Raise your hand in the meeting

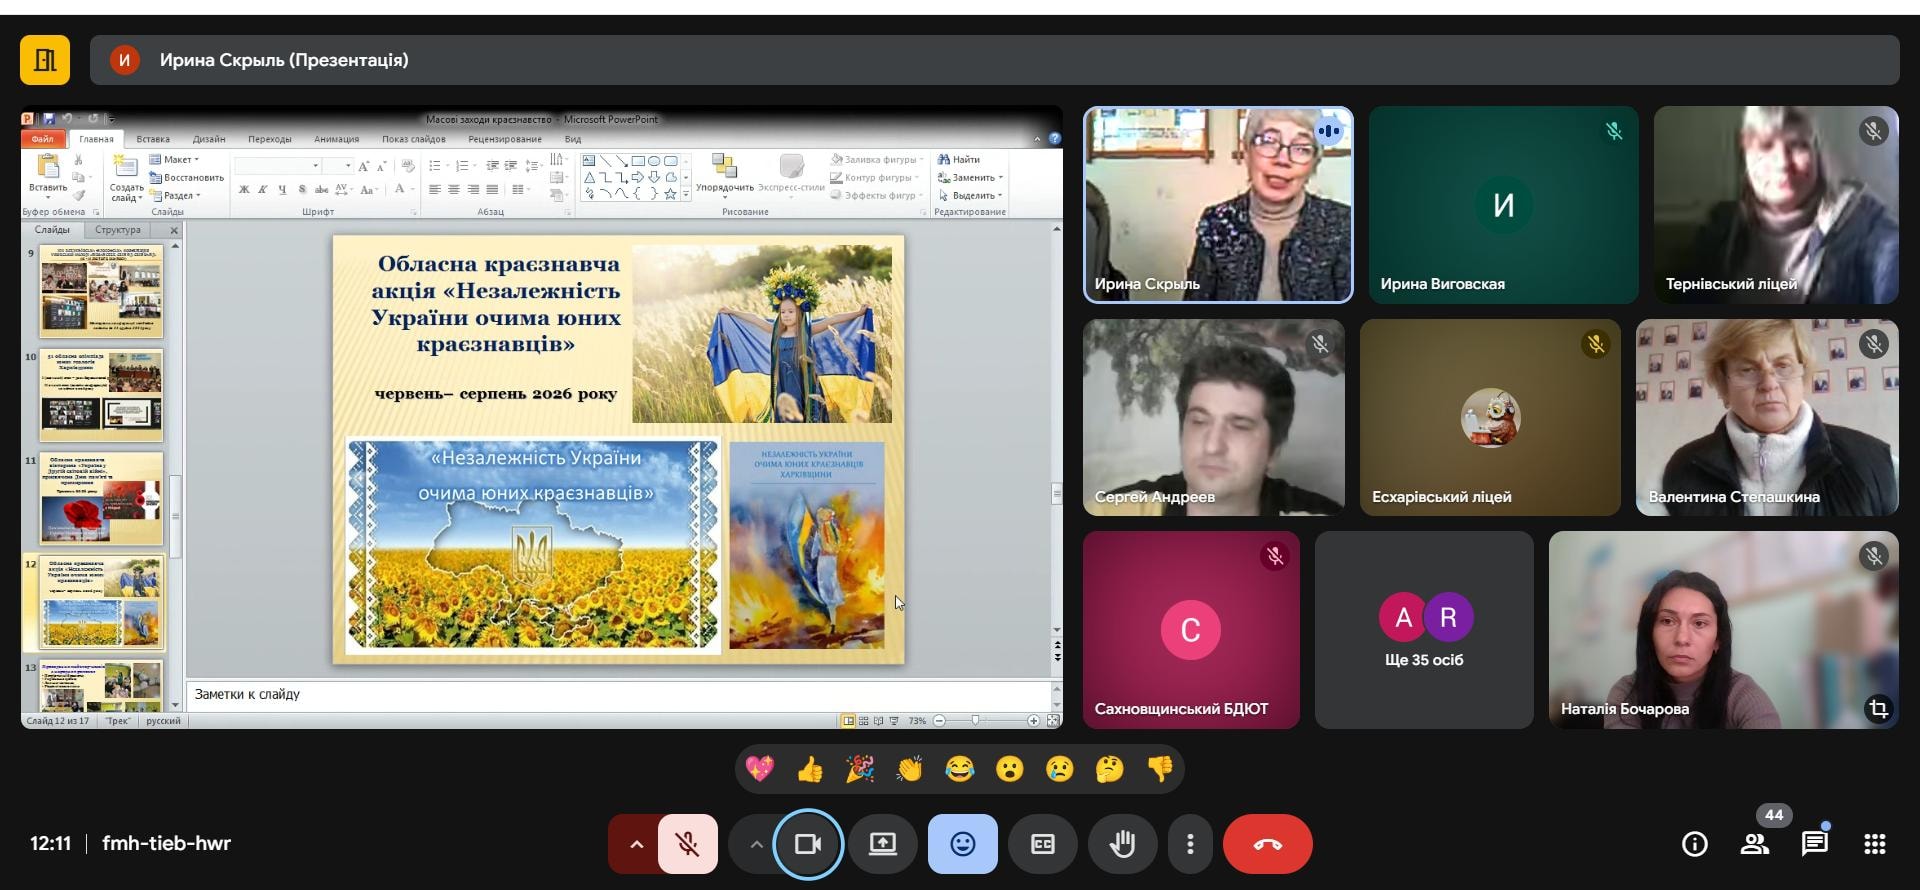pos(1122,844)
